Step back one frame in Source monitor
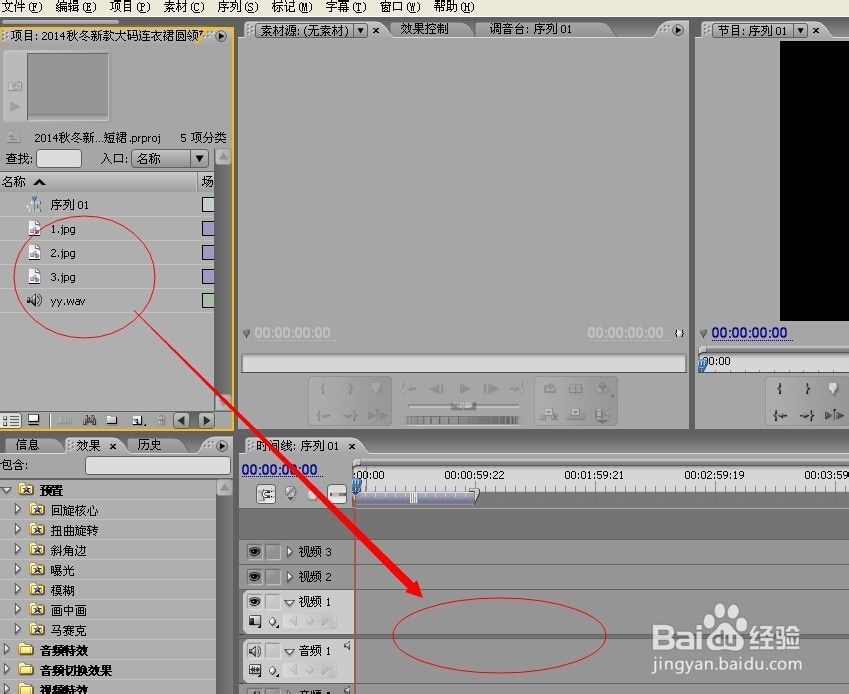This screenshot has width=849, height=694. point(436,388)
